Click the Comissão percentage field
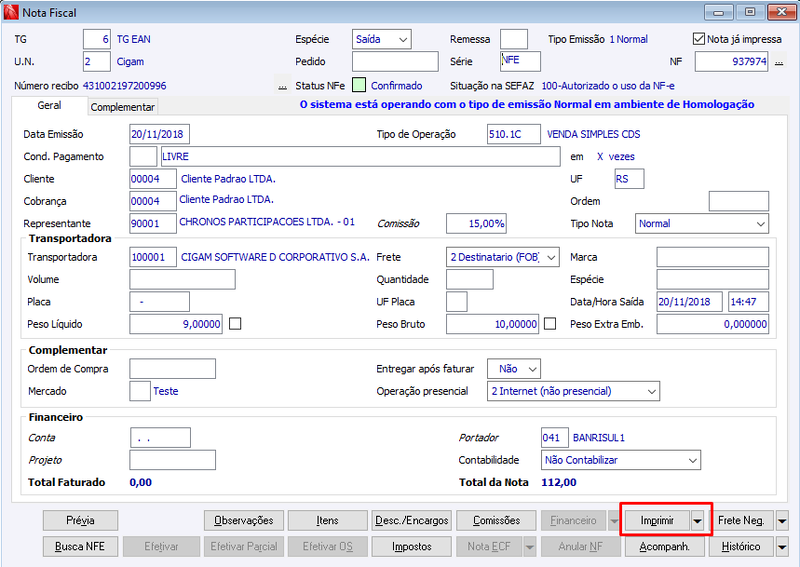Viewport: 800px width, 567px height. tap(477, 224)
